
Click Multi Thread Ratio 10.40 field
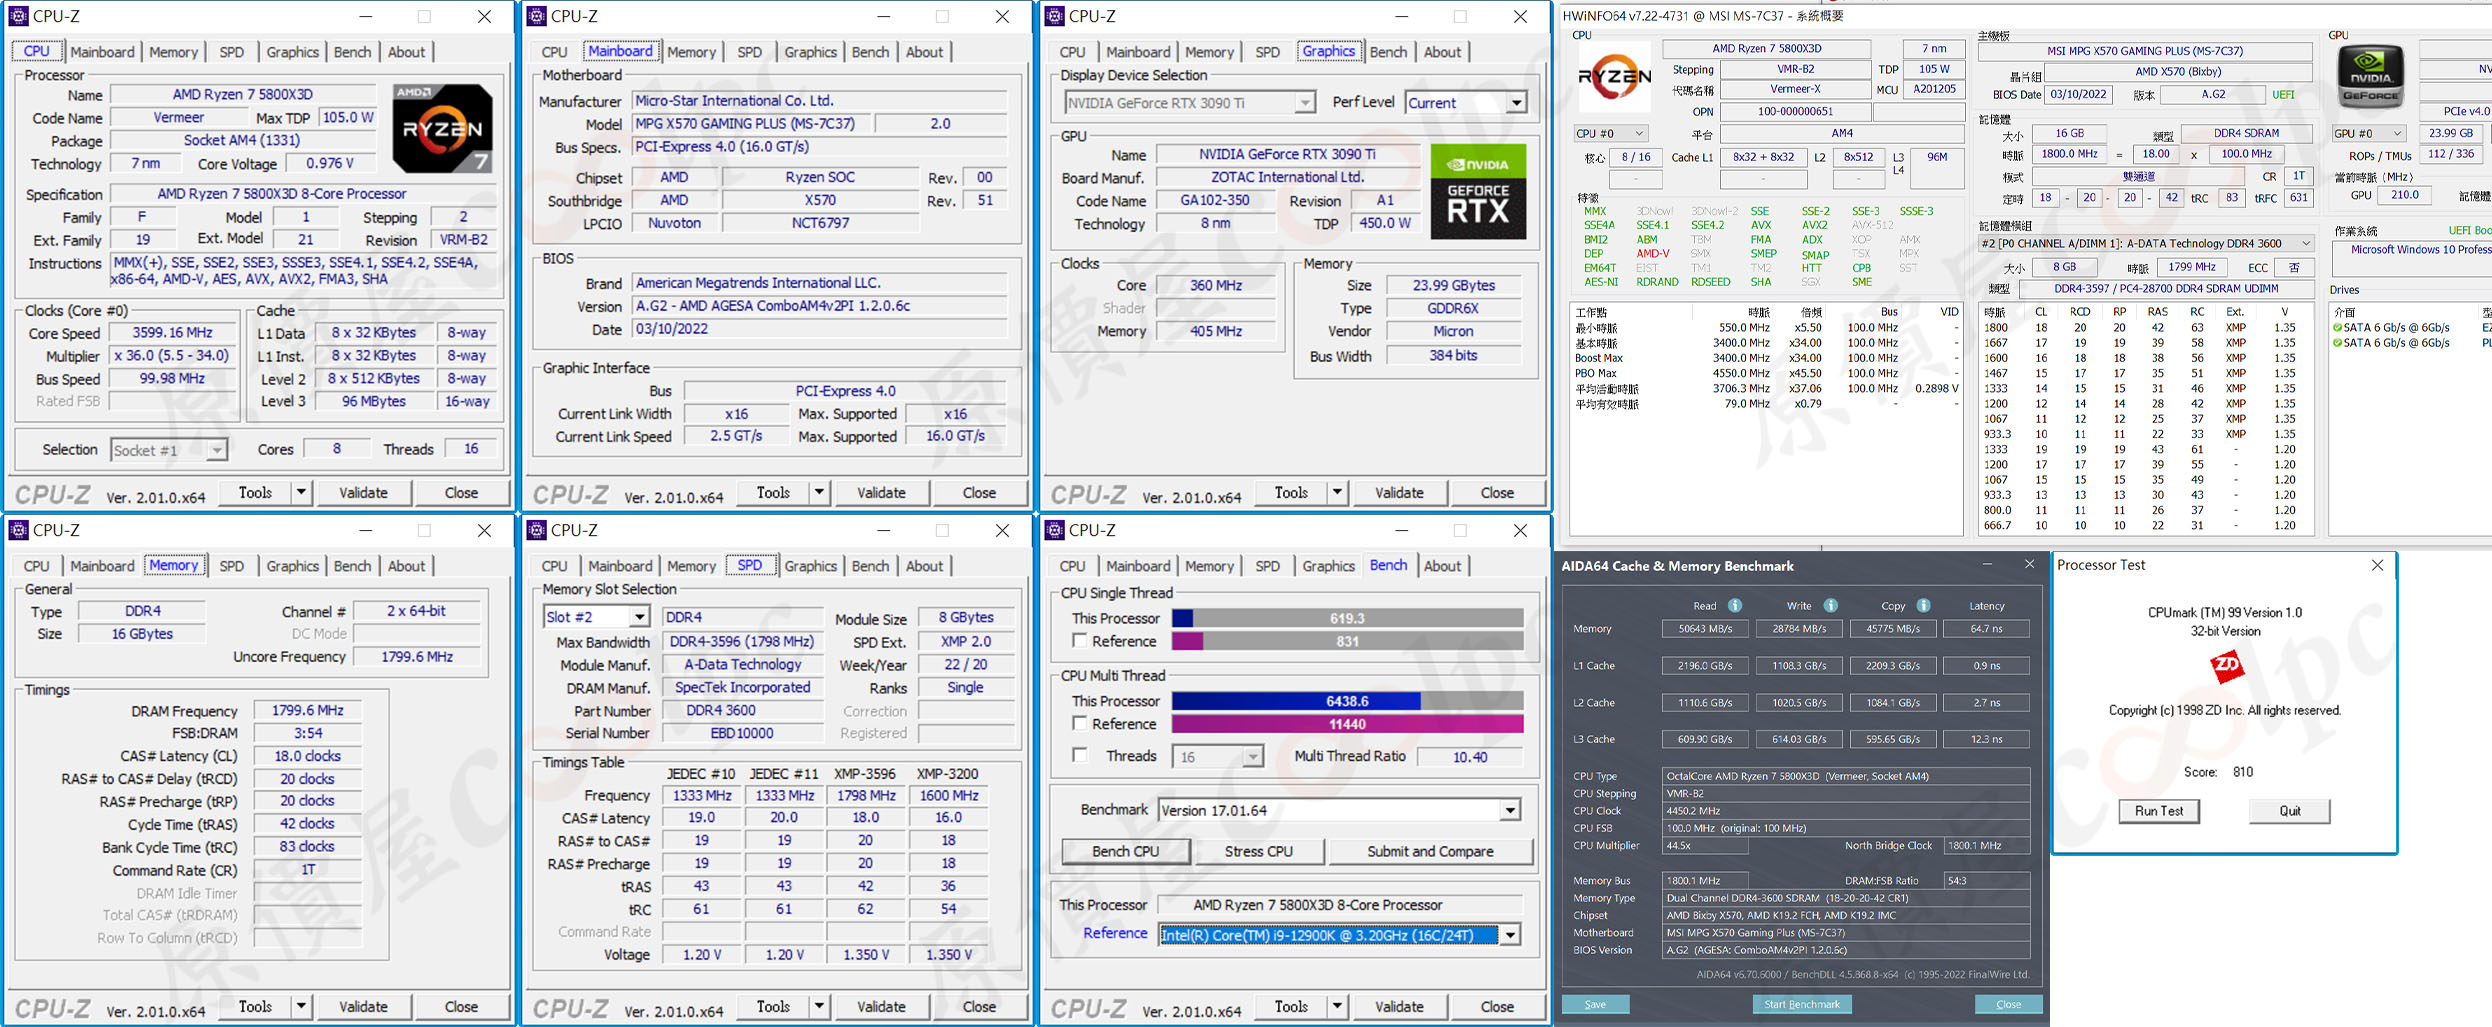(1469, 757)
